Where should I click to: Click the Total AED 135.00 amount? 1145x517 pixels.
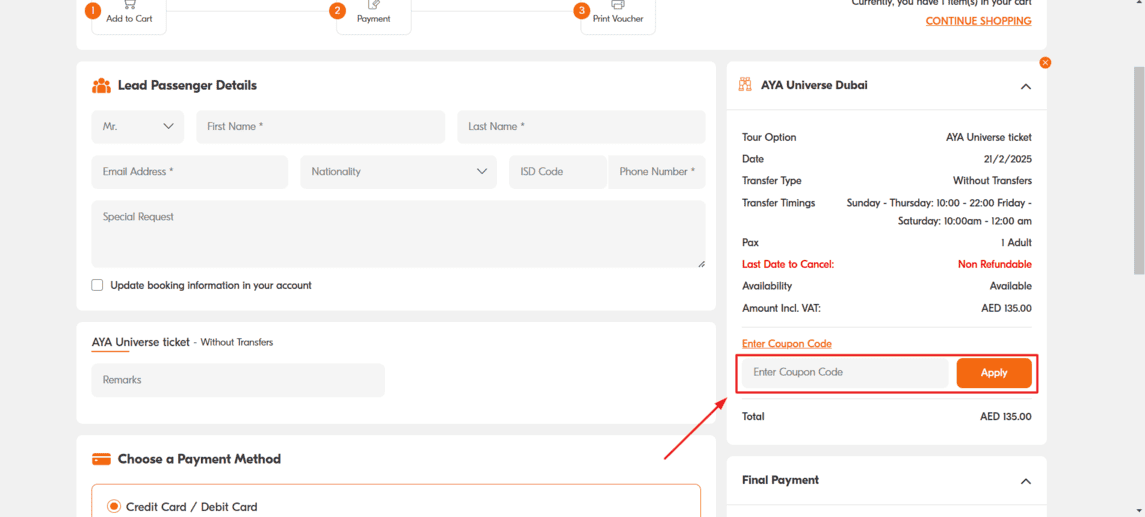pos(1006,417)
